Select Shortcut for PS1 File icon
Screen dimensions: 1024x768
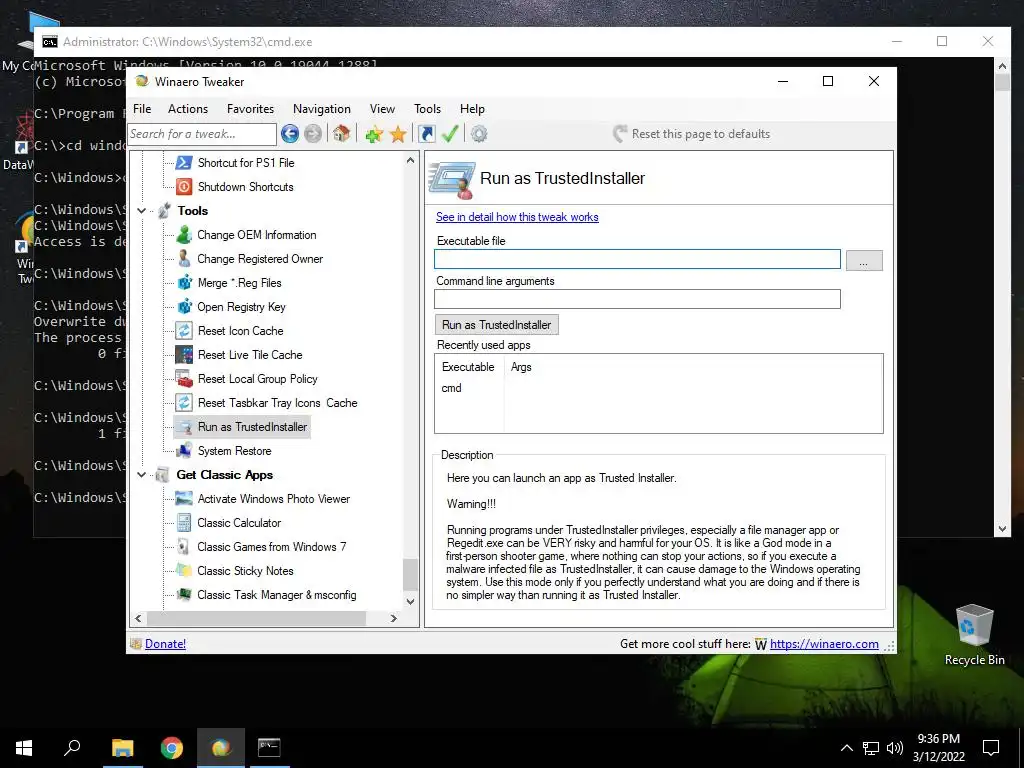184,163
